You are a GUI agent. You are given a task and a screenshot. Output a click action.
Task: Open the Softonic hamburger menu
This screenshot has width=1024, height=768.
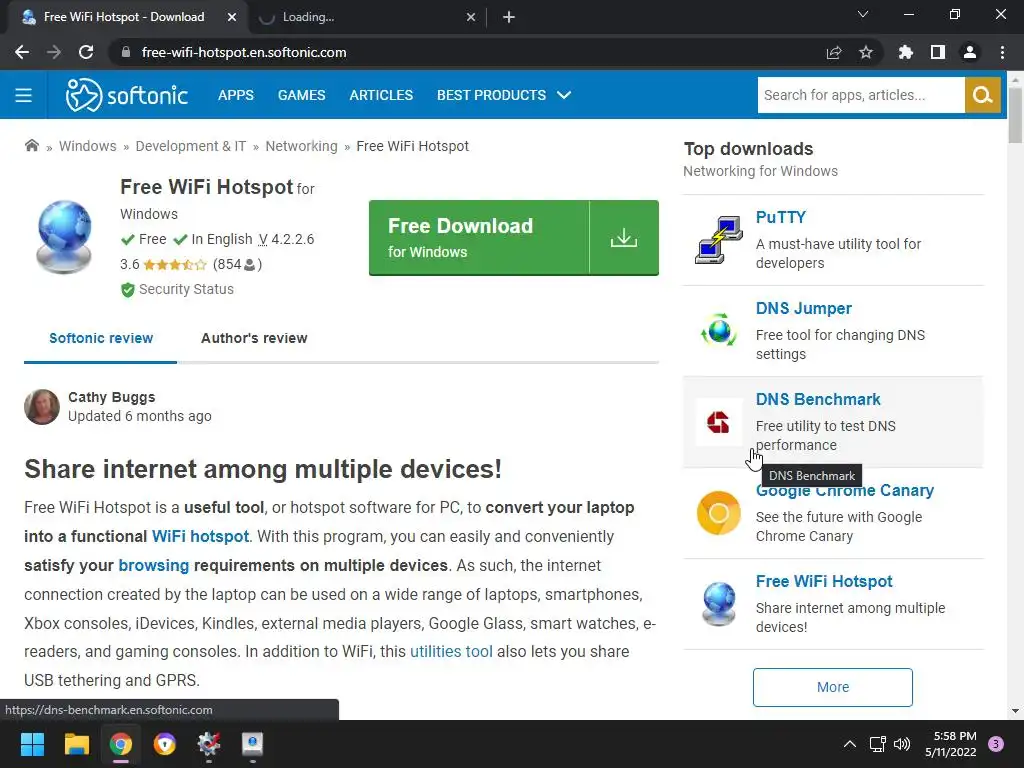coord(24,95)
